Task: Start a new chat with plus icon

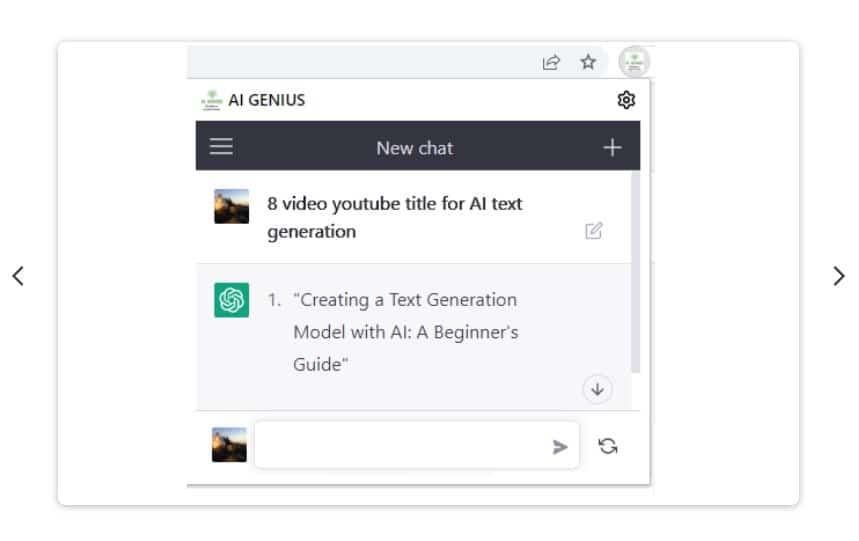Action: coord(612,148)
